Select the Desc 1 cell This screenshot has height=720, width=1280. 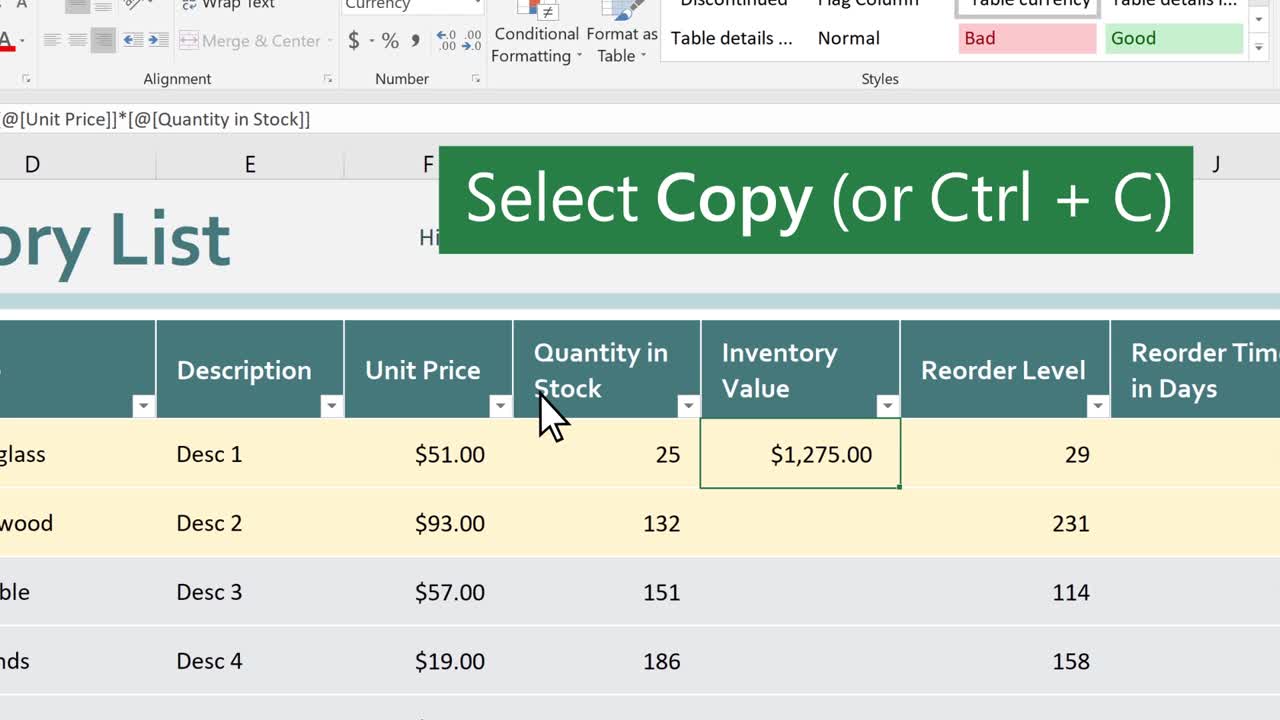pyautogui.click(x=250, y=454)
